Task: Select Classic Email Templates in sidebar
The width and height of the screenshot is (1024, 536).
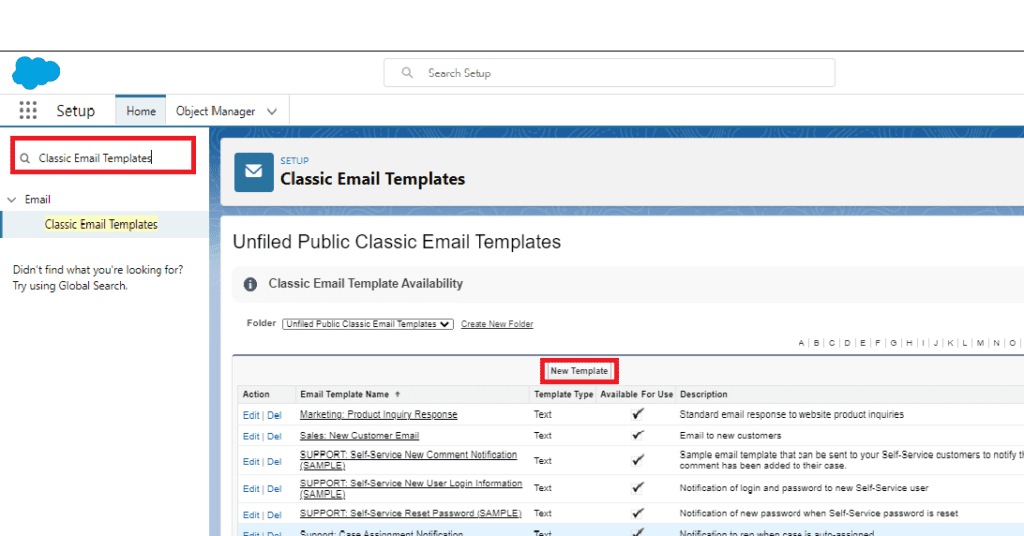Action: pos(101,225)
